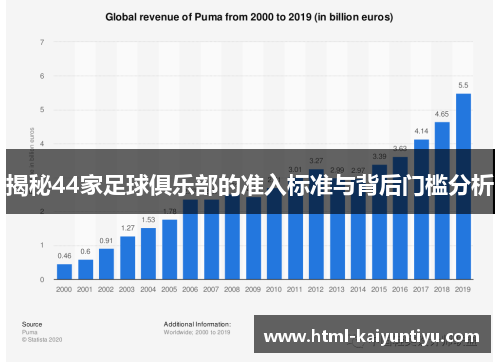Click the y-axis tick label 7
500x362 pixels.
pos(42,42)
